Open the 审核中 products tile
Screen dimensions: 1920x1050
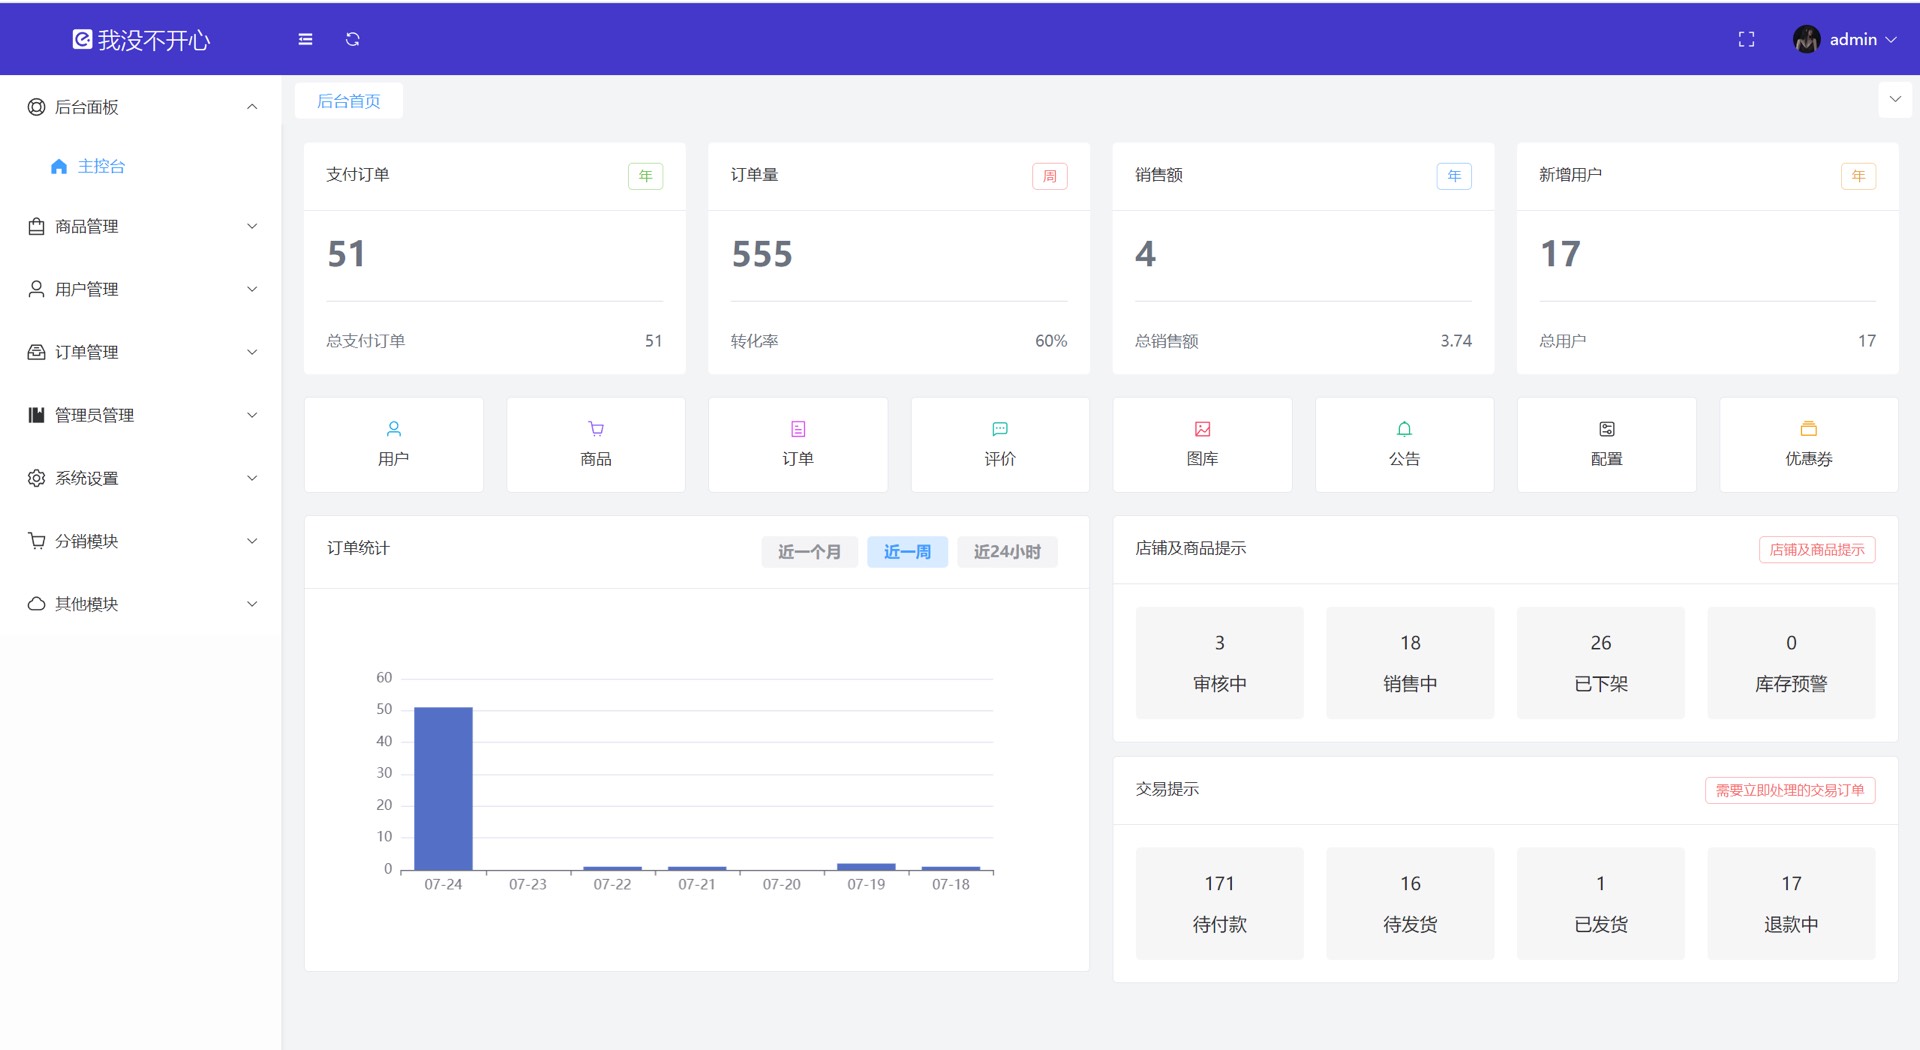[x=1220, y=663]
